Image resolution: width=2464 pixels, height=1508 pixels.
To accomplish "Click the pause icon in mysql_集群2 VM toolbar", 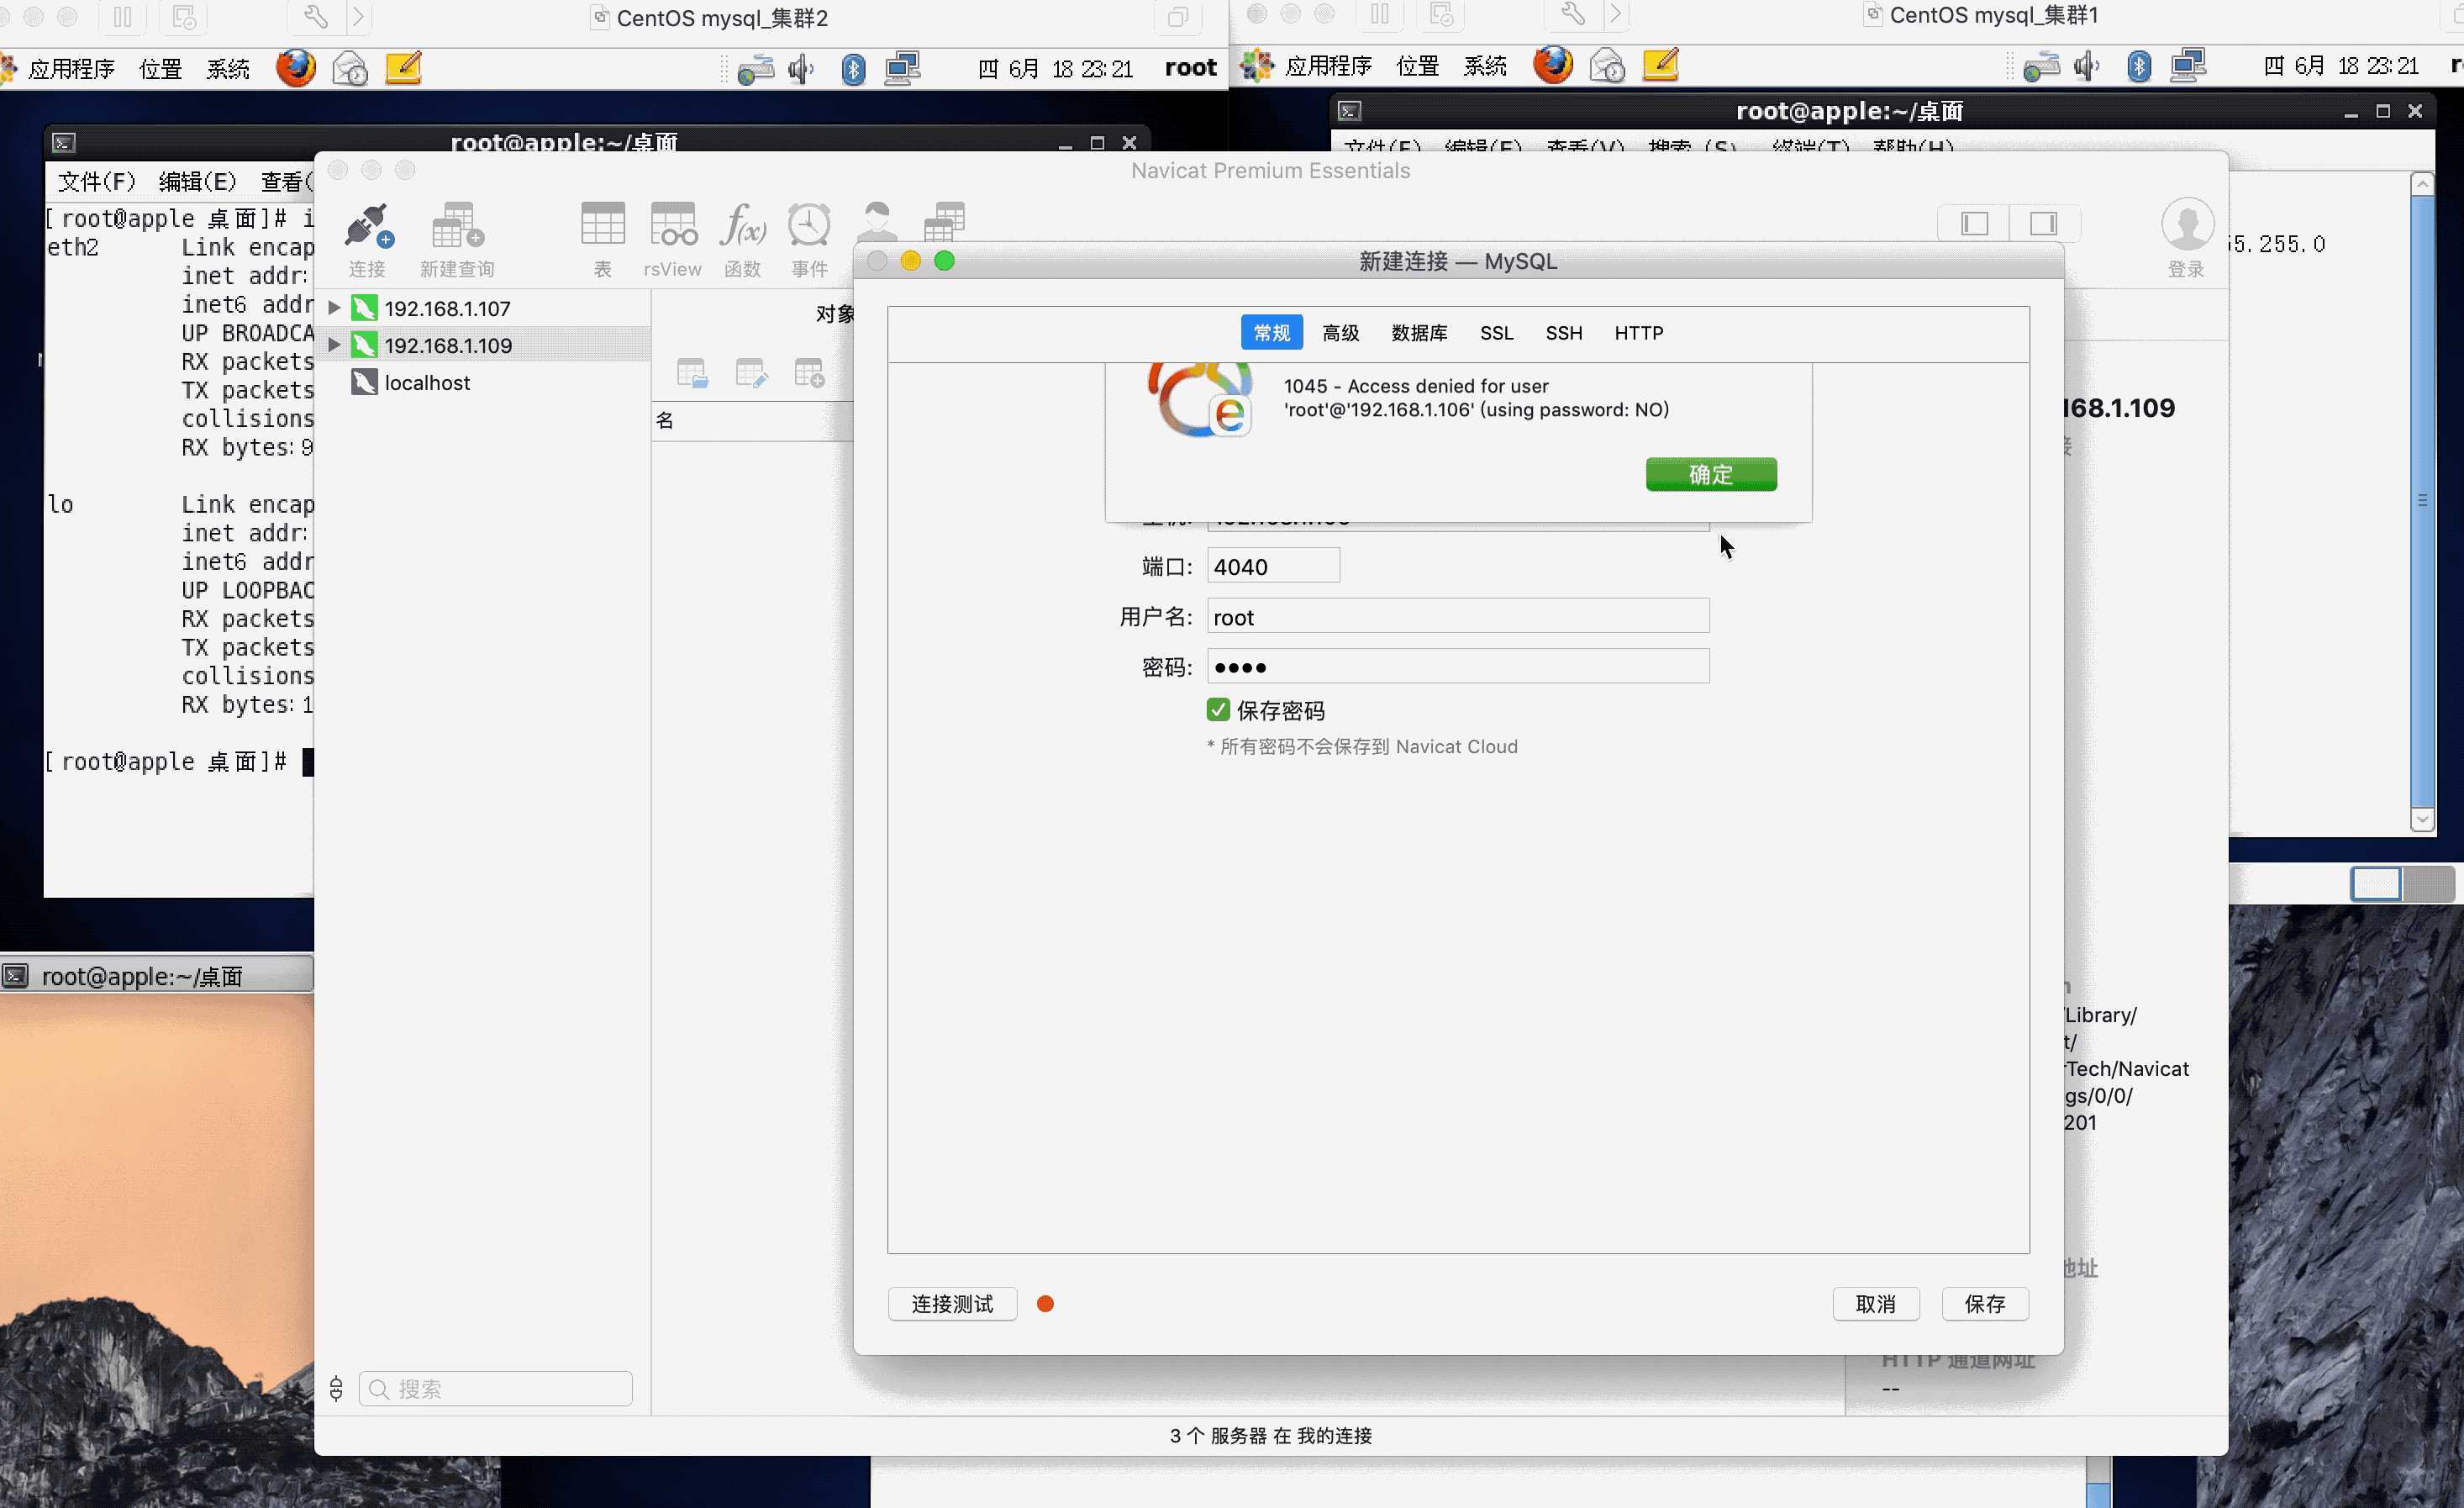I will click(122, 16).
